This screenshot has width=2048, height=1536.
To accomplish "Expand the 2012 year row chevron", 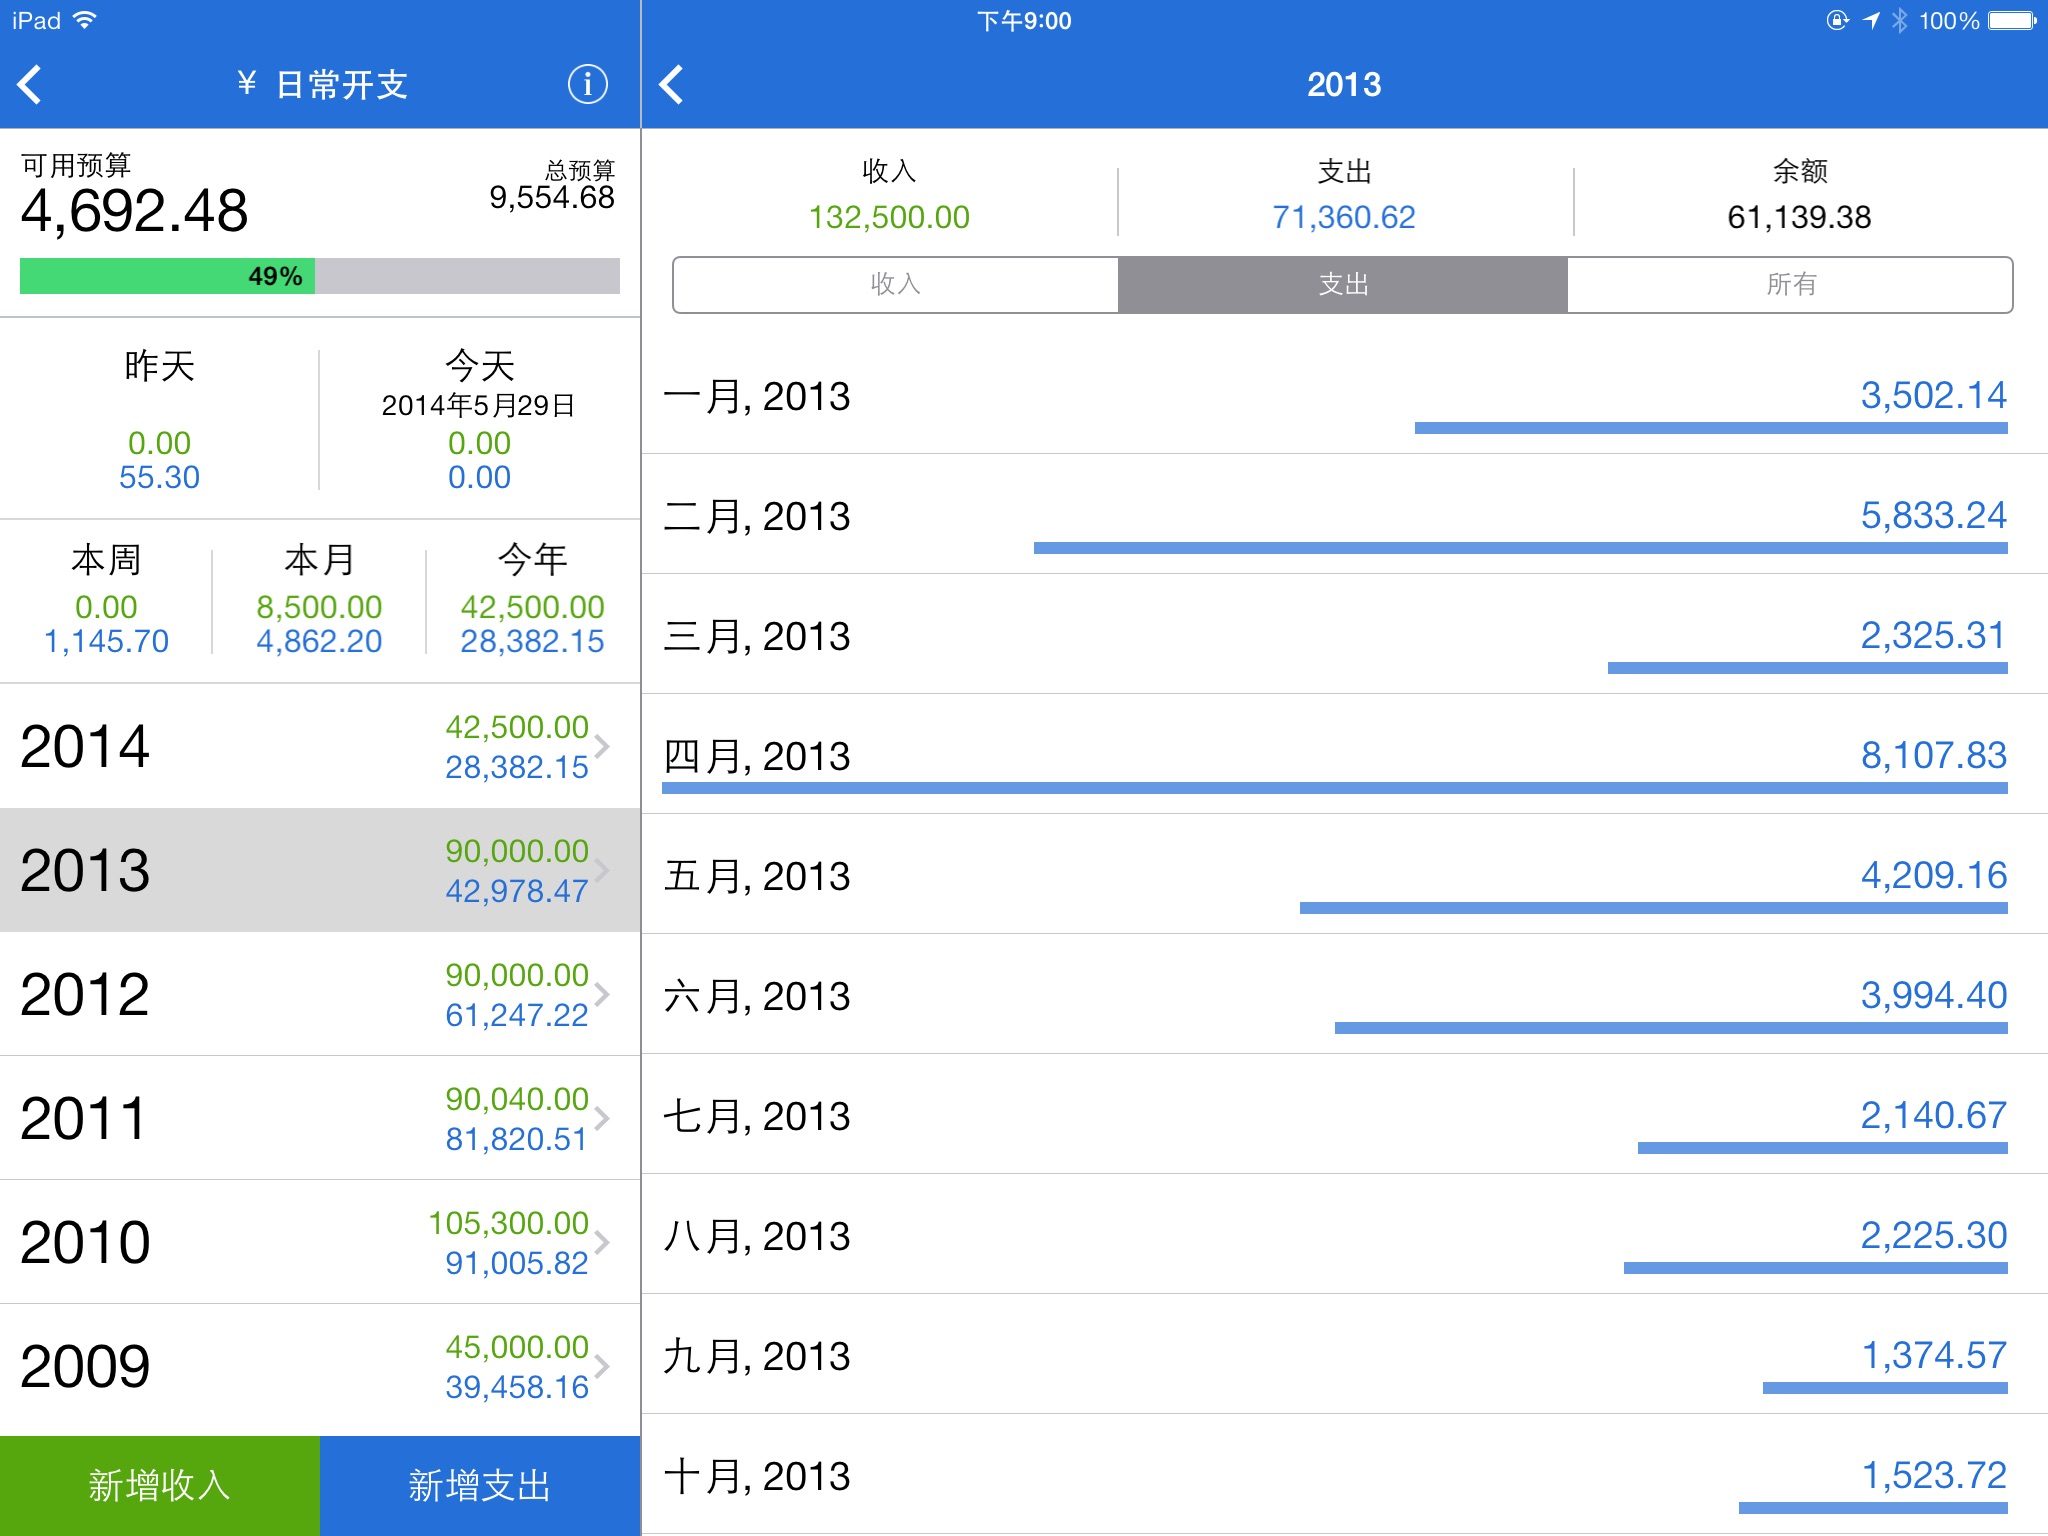I will [x=602, y=994].
